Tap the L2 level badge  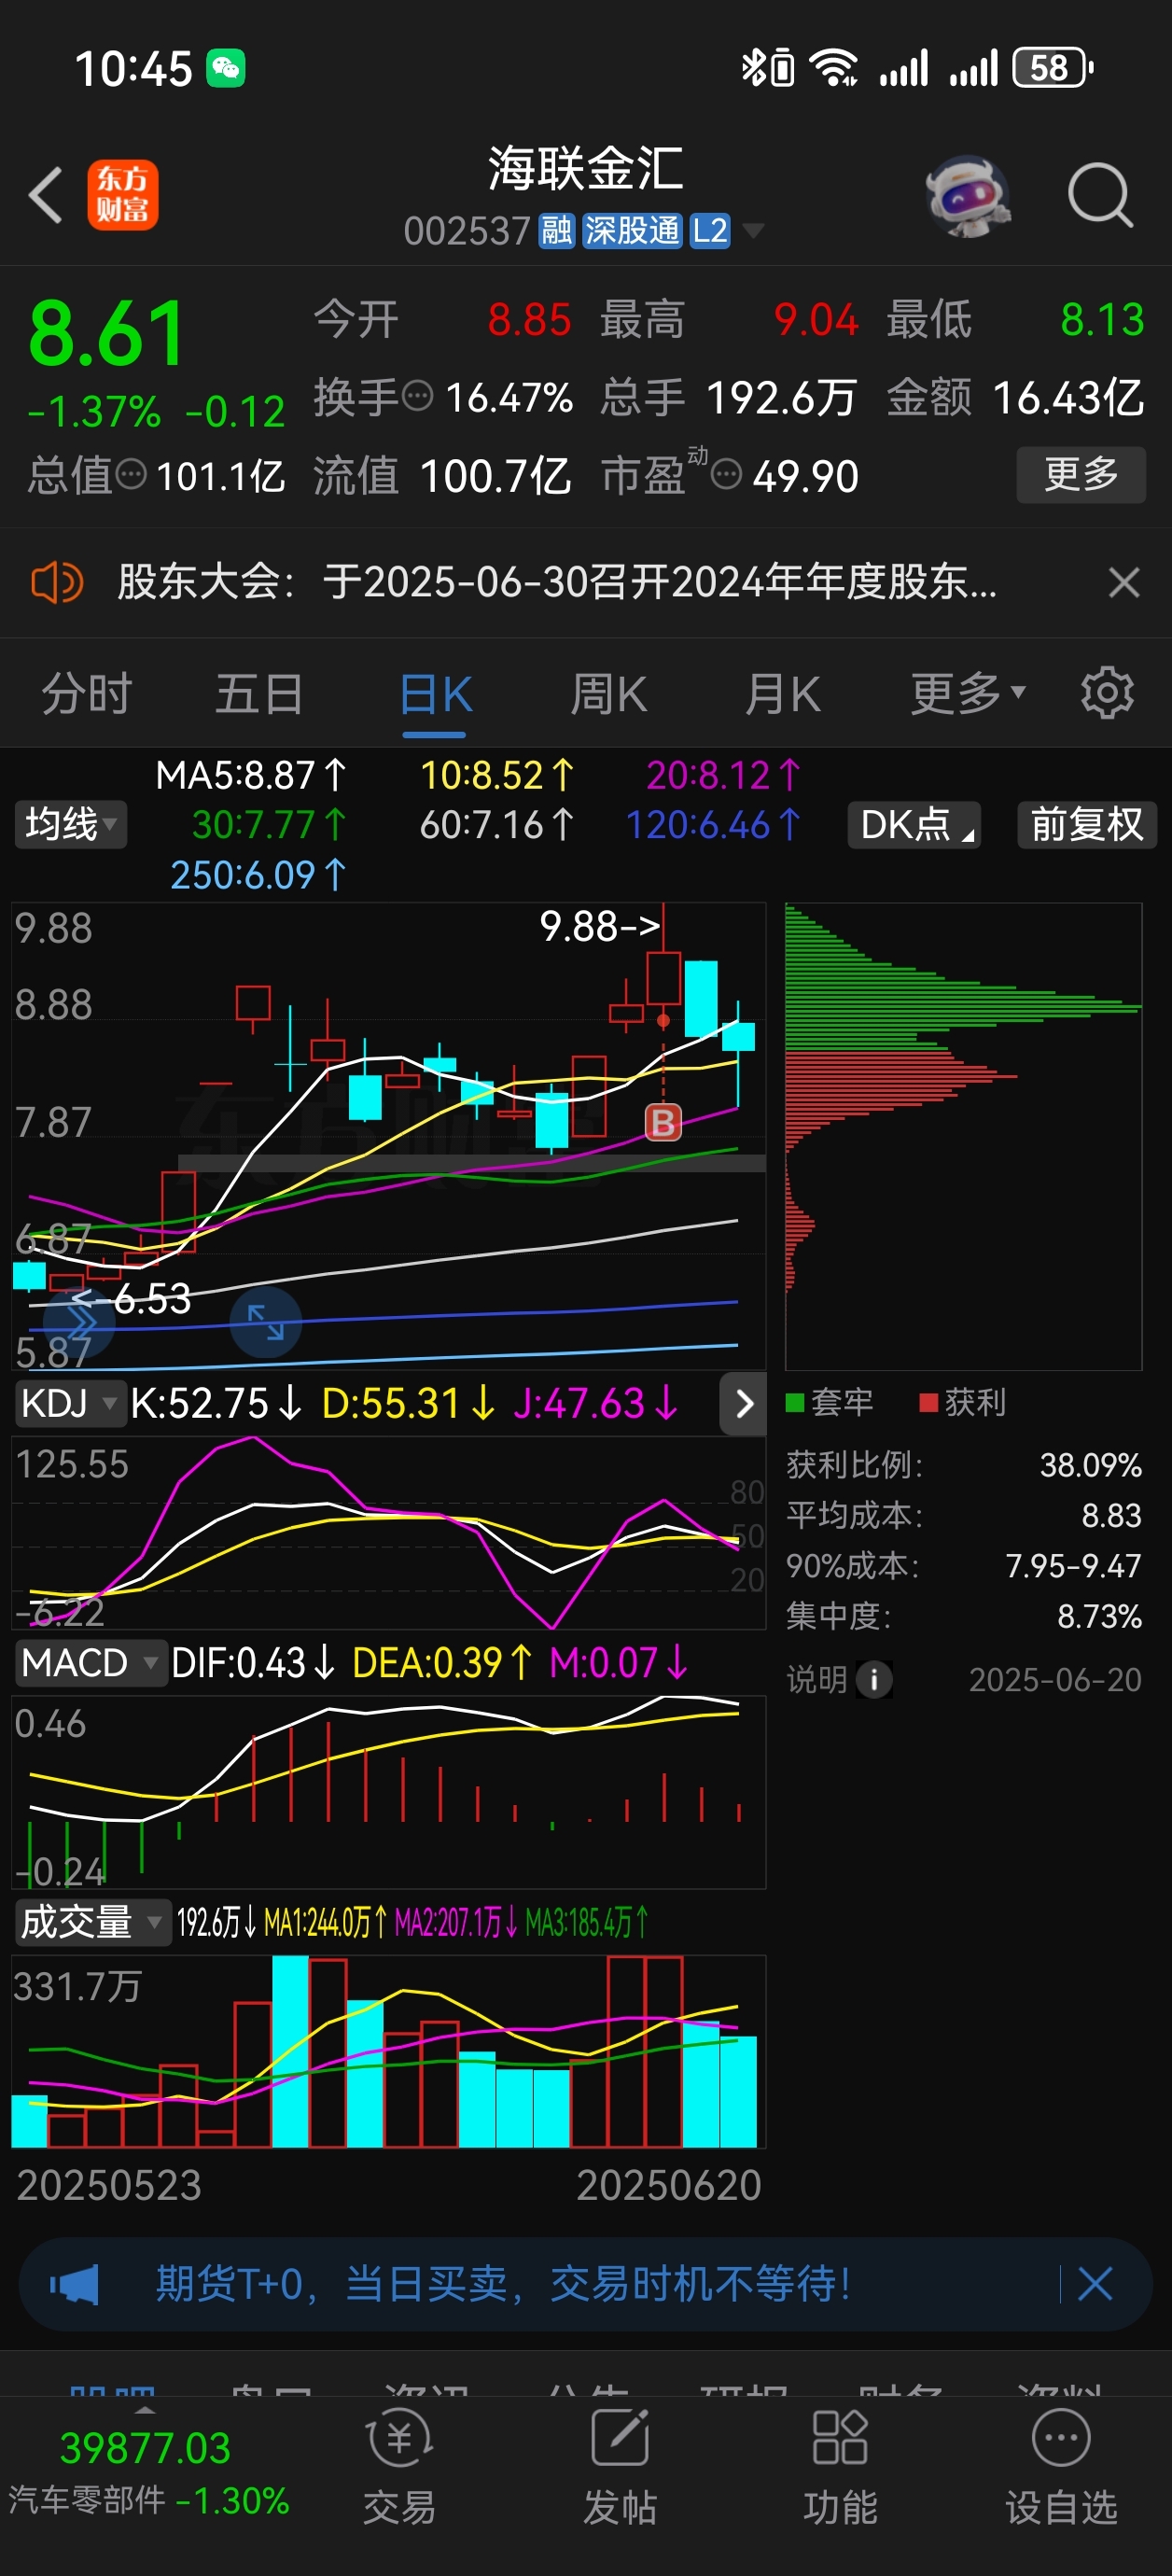(709, 231)
